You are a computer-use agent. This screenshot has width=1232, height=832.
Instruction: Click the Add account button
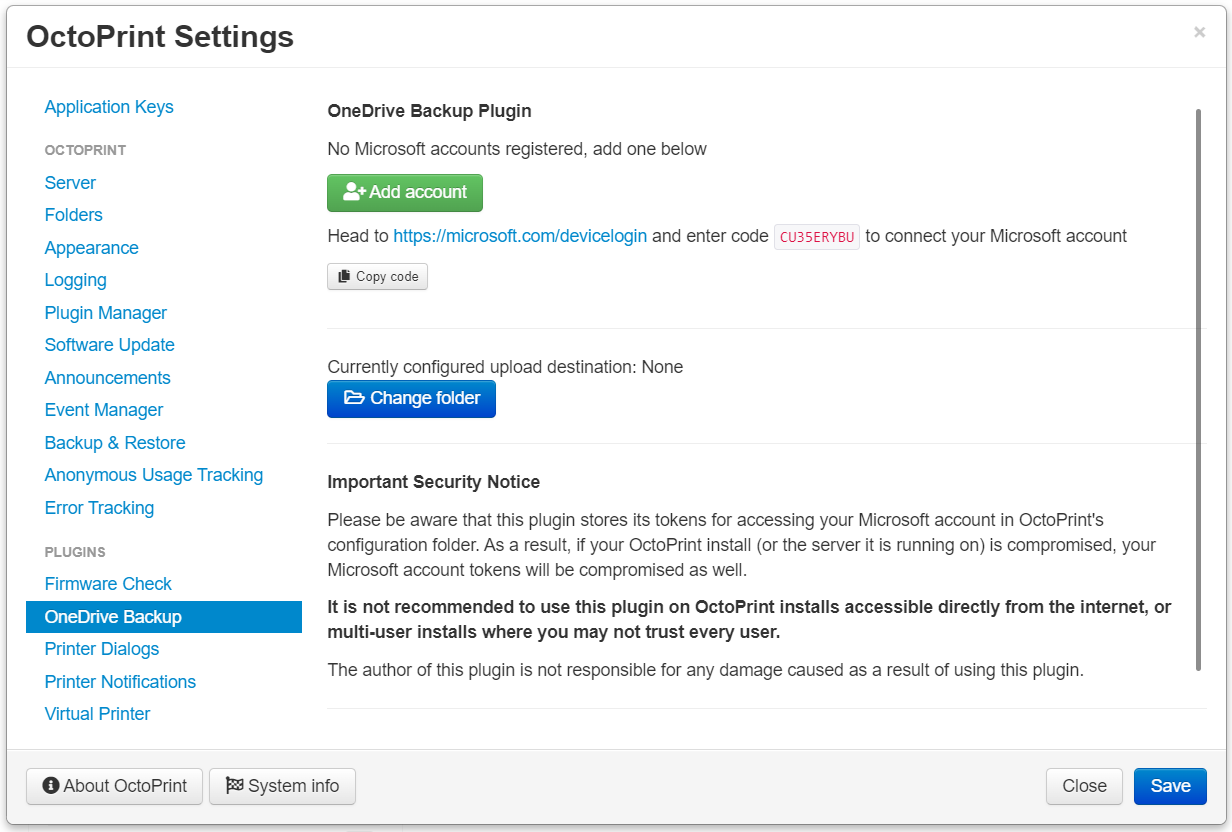(x=405, y=193)
